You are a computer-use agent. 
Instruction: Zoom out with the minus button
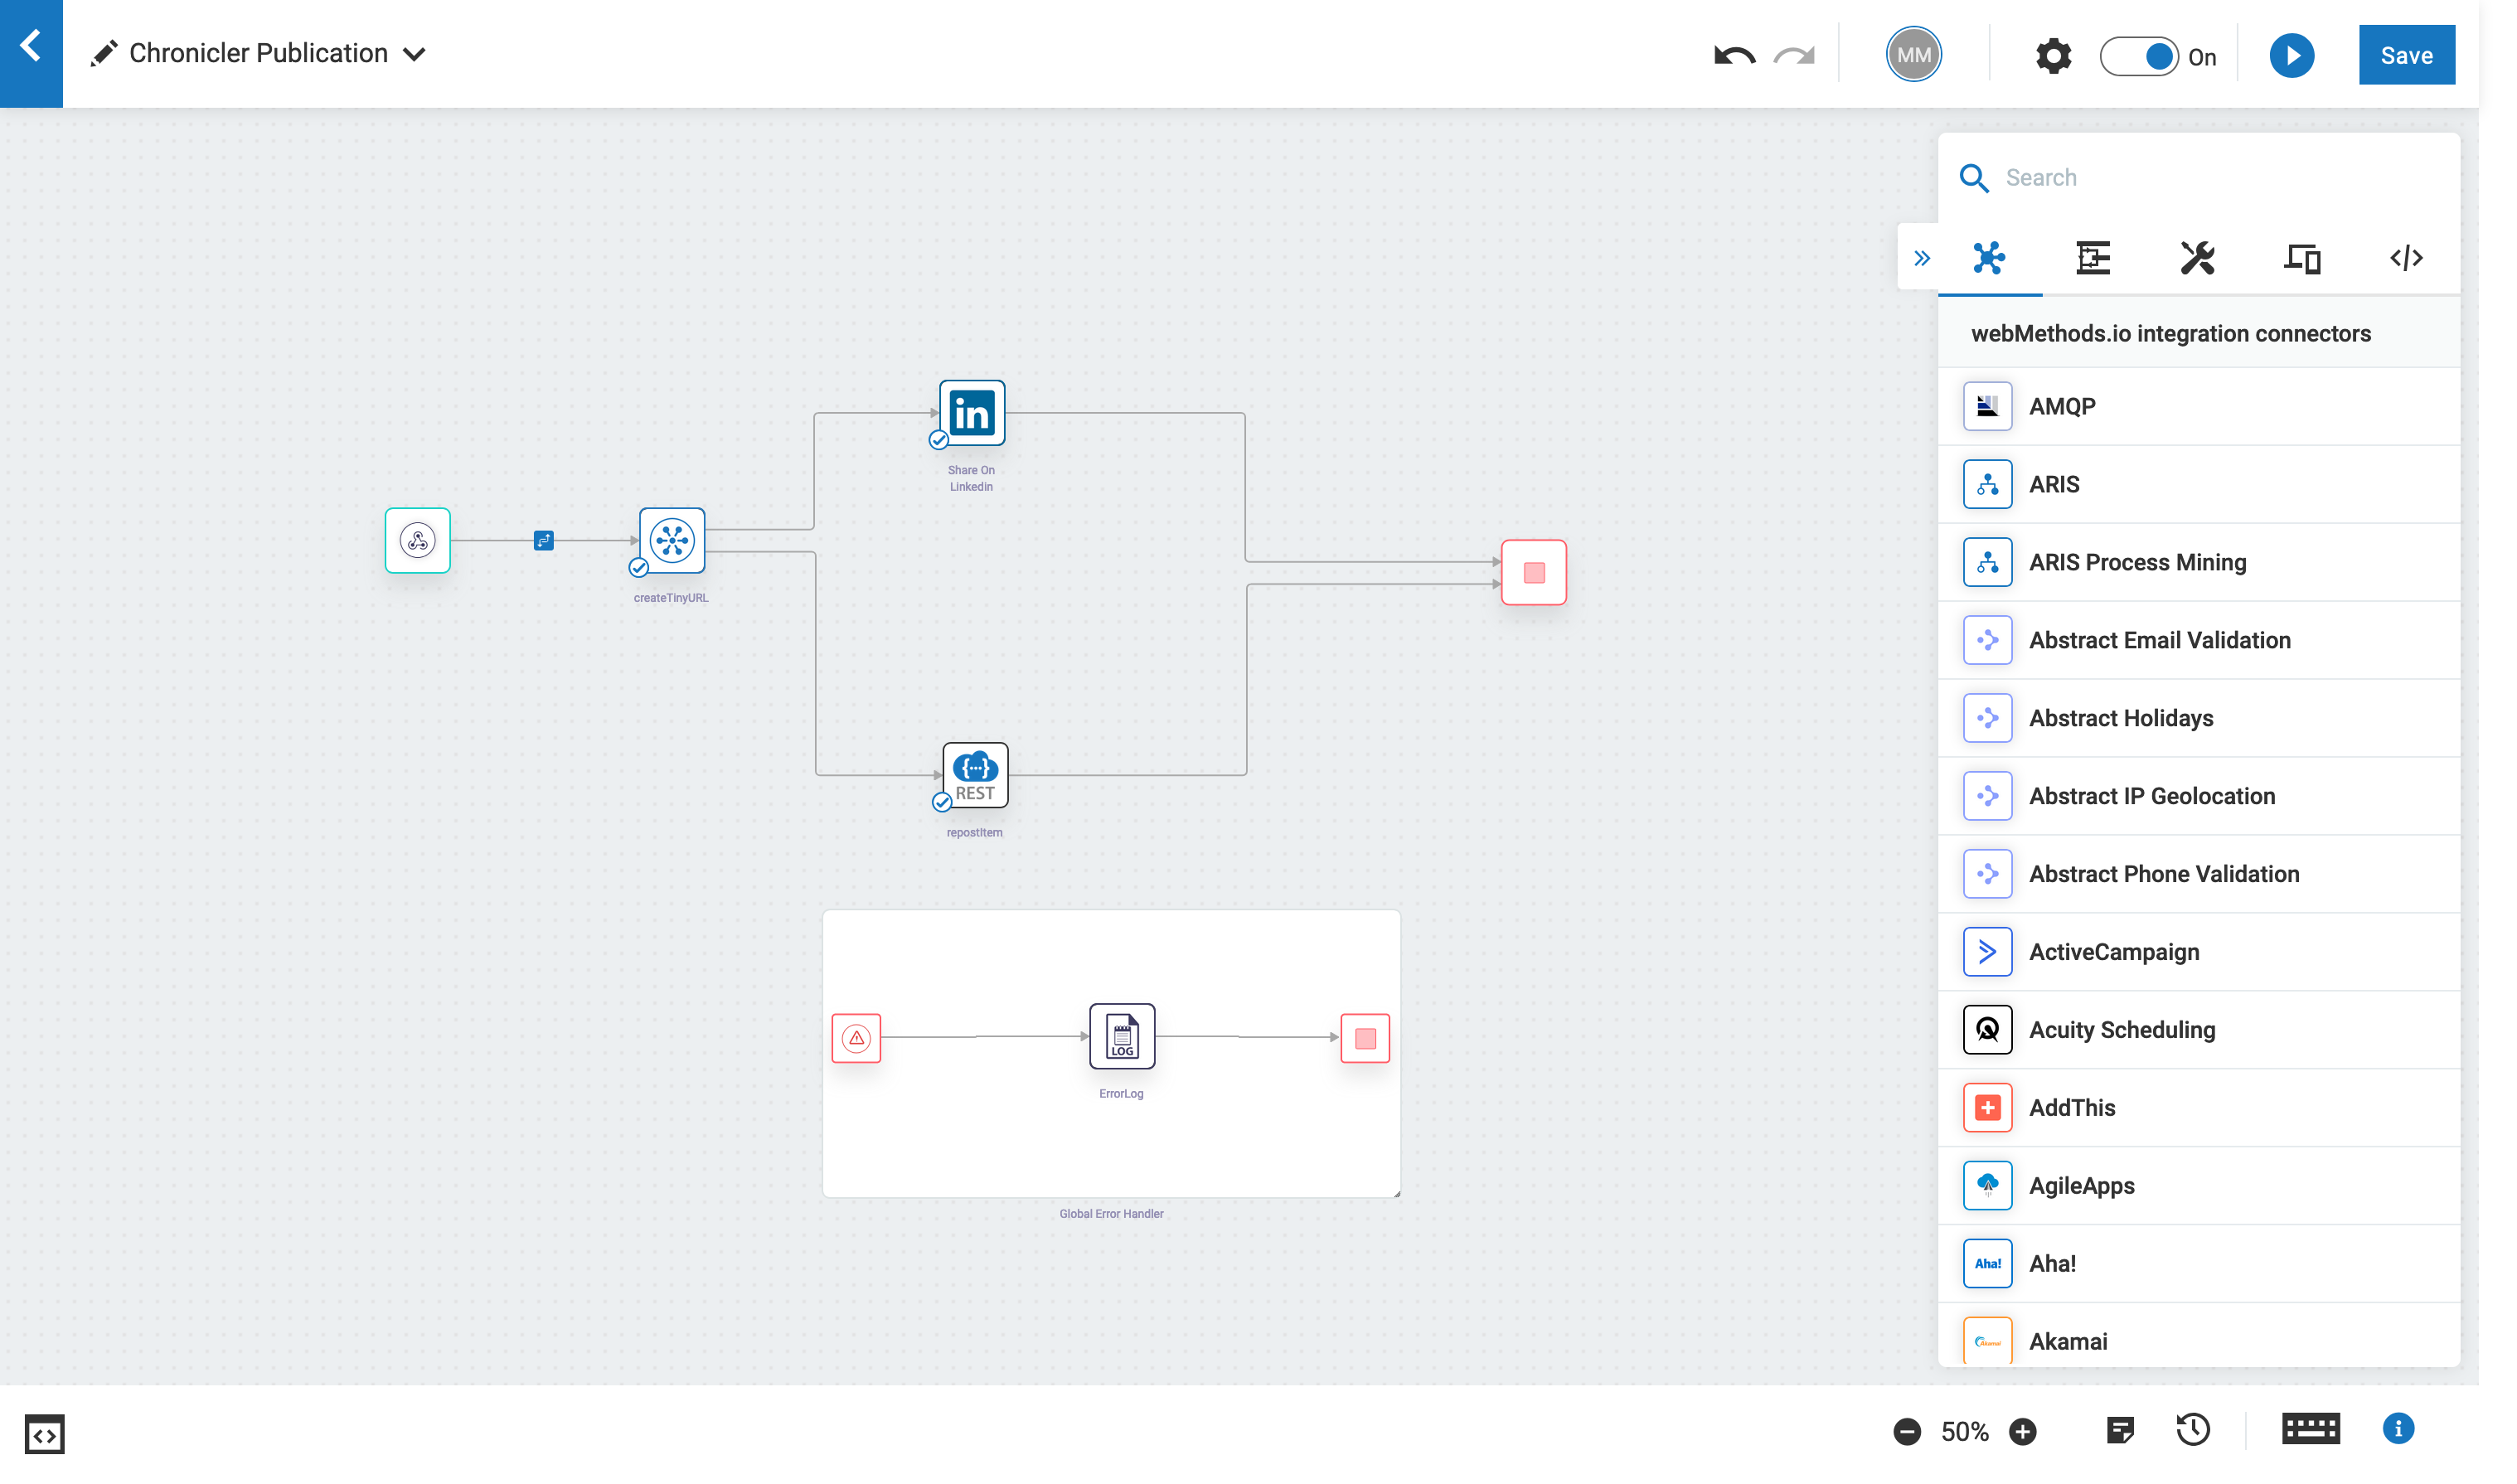(1906, 1431)
